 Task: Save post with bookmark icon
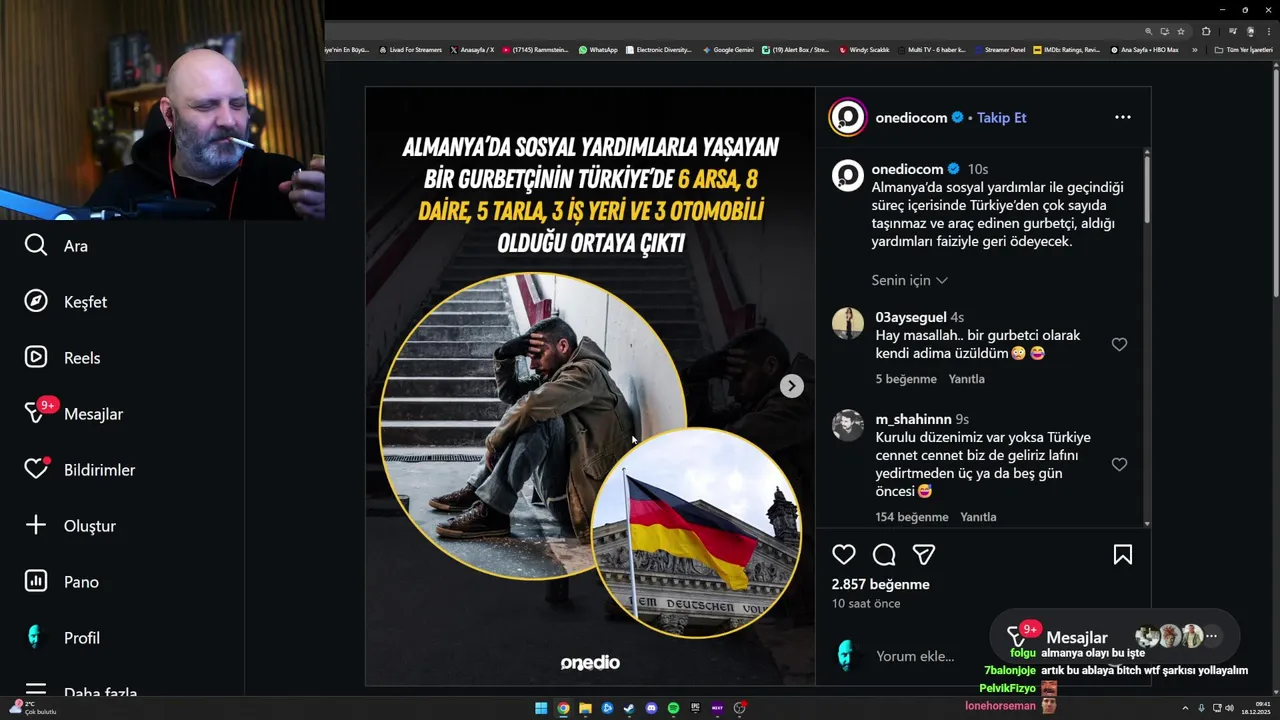1123,554
